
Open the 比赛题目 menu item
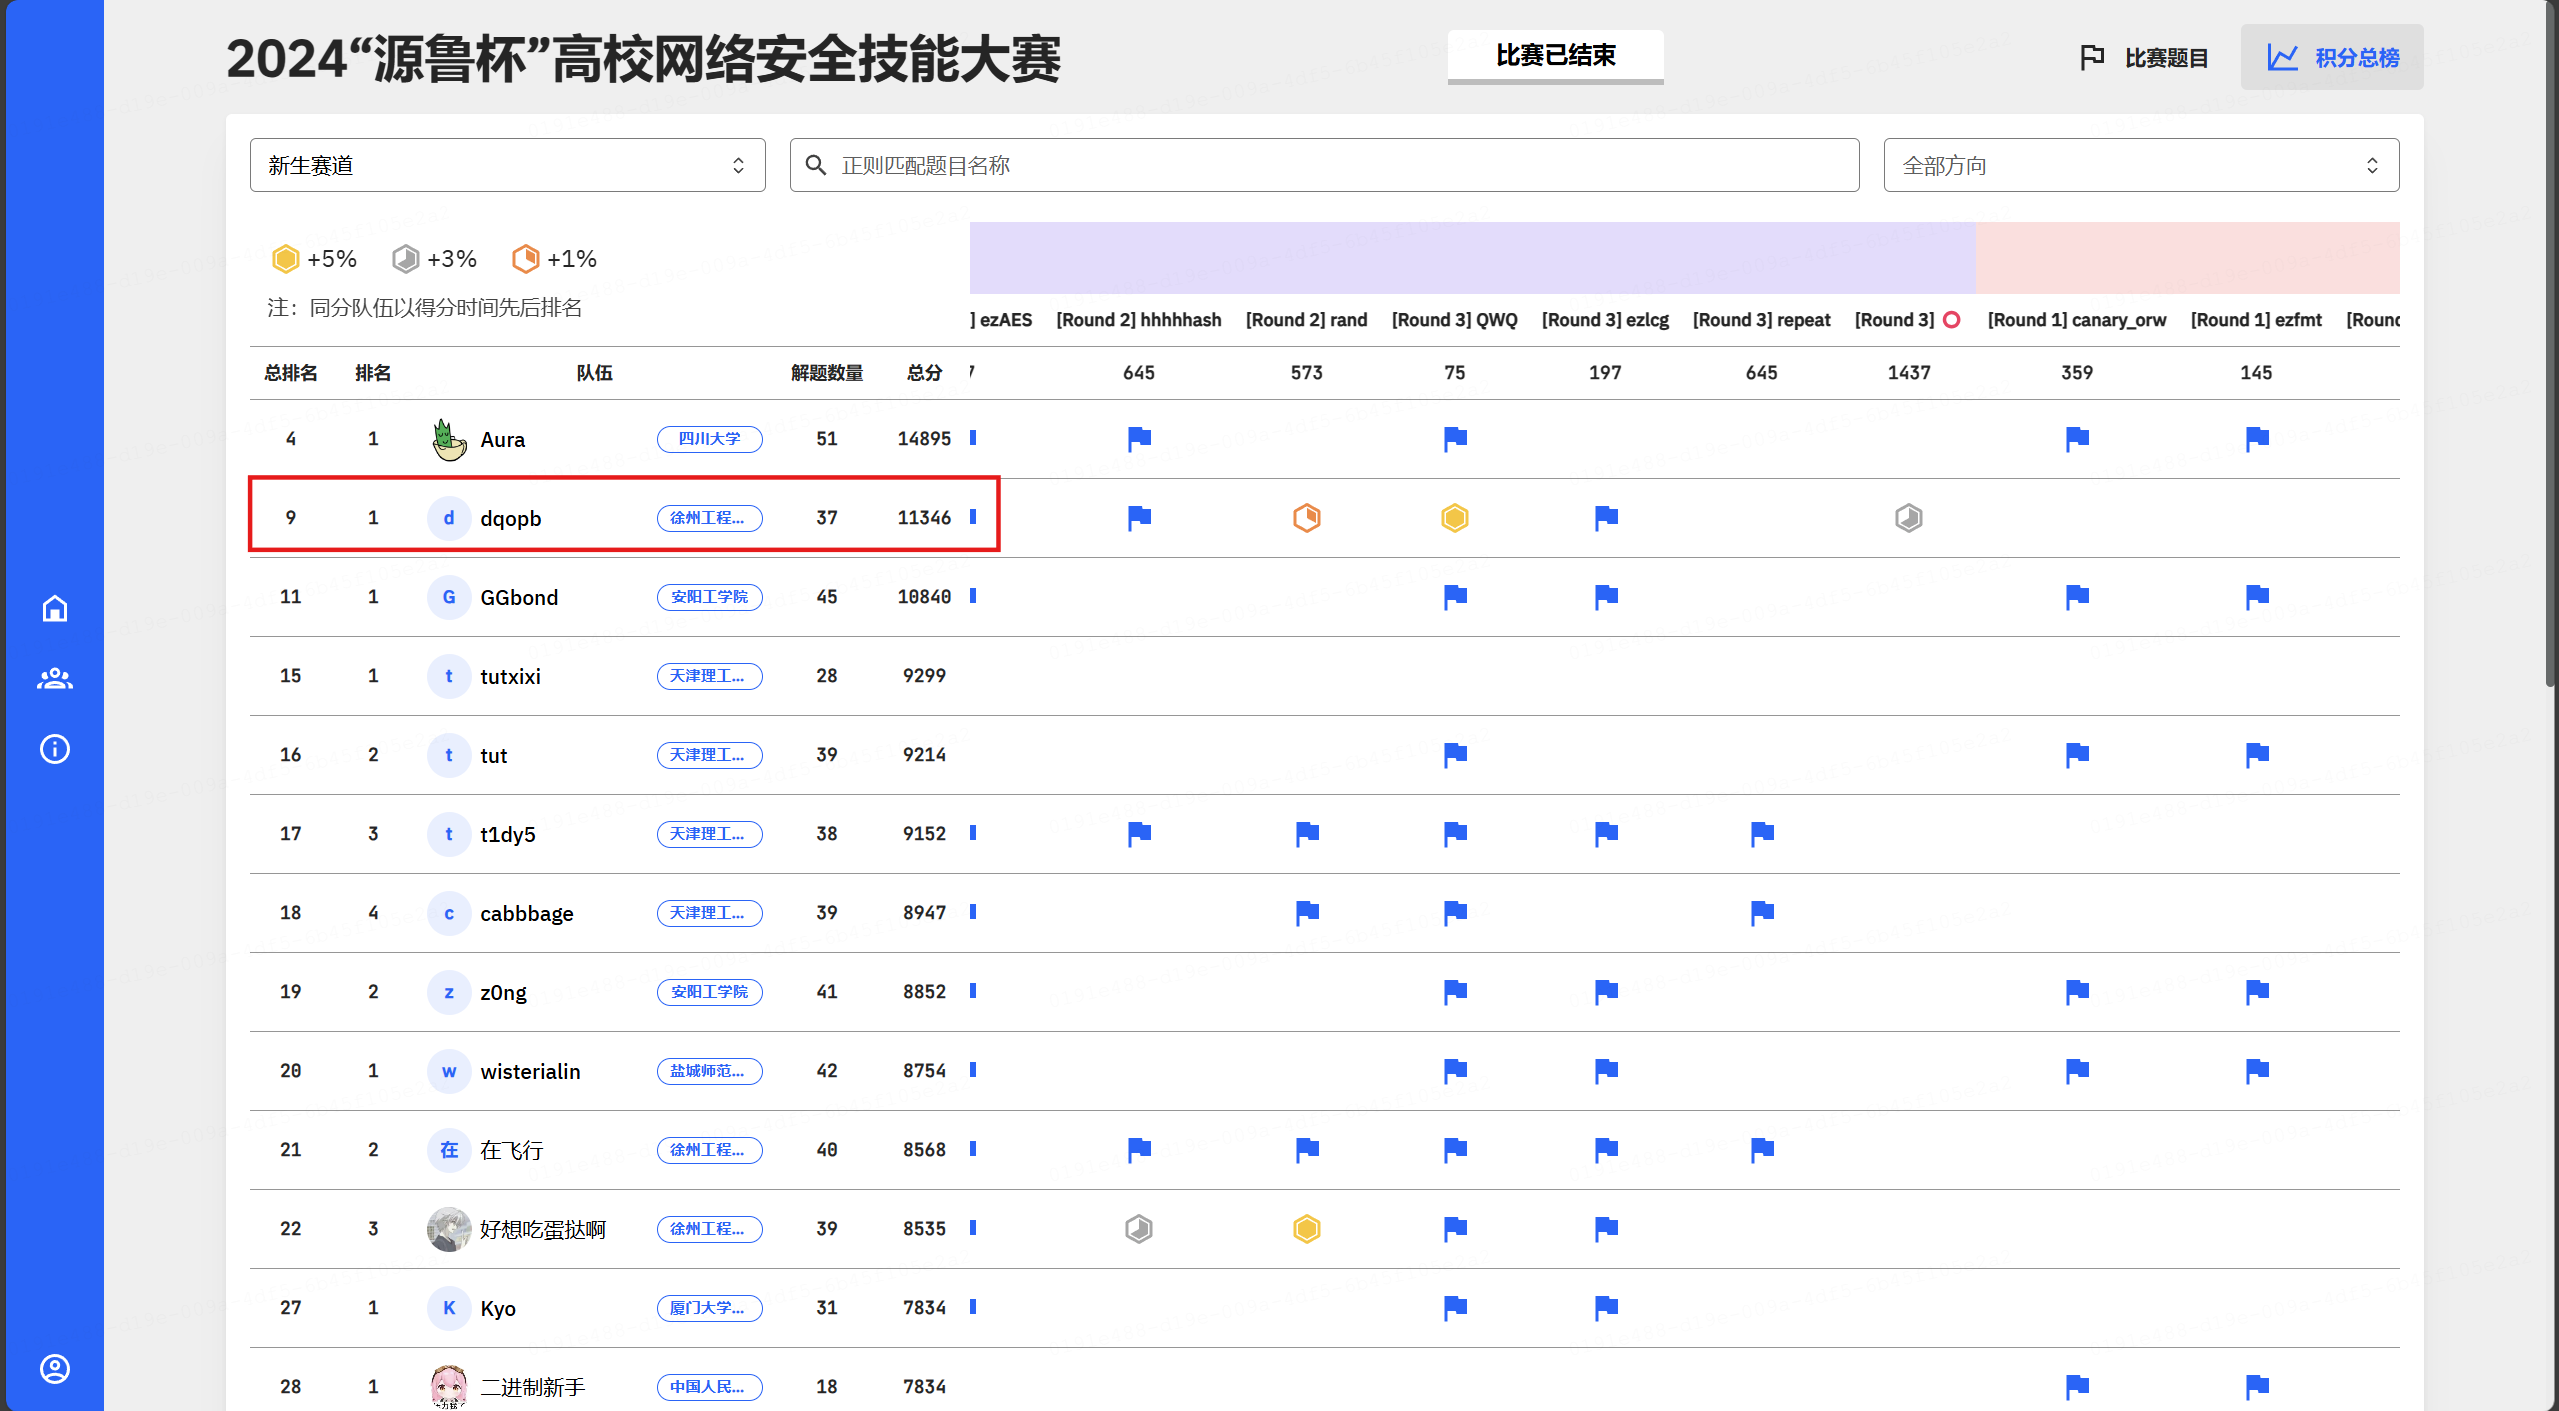coord(2165,57)
